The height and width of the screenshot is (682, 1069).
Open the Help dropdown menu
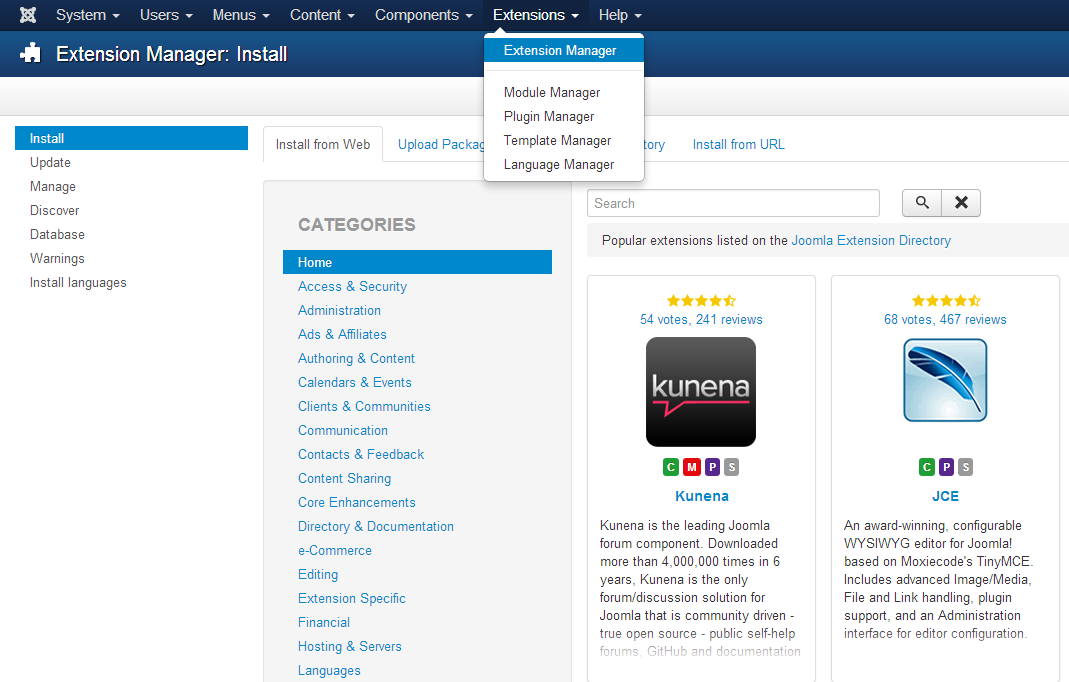point(620,15)
